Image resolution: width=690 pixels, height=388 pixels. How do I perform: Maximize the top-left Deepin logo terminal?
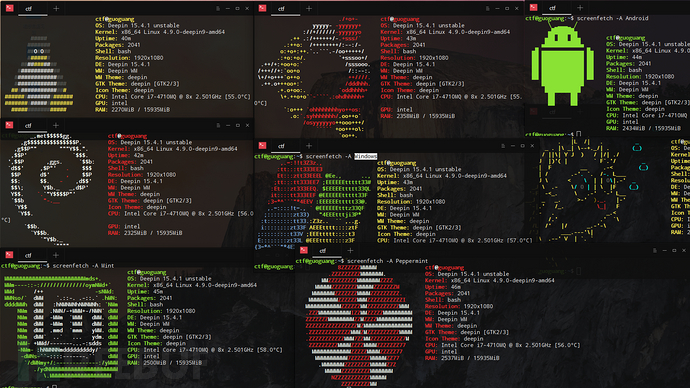[x=237, y=8]
